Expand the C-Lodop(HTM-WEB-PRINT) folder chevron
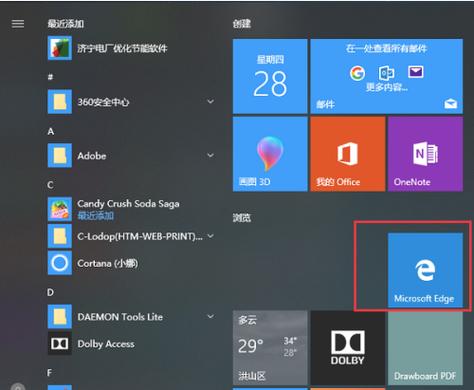Image resolution: width=474 pixels, height=390 pixels. pyautogui.click(x=211, y=236)
